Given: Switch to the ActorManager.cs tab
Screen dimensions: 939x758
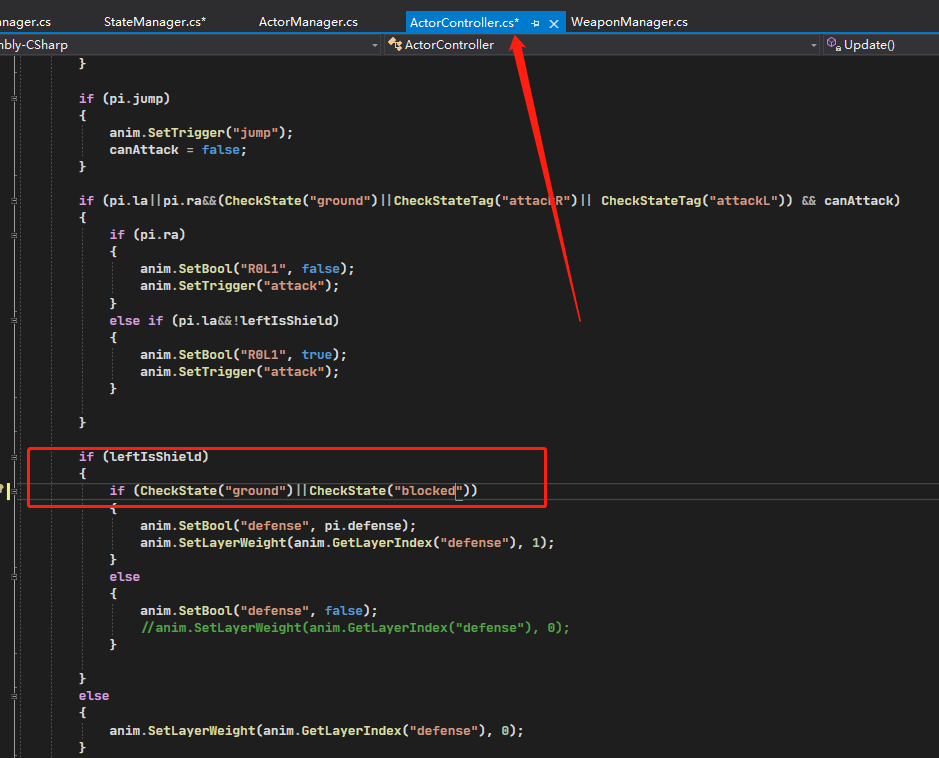Looking at the screenshot, I should click(x=308, y=22).
